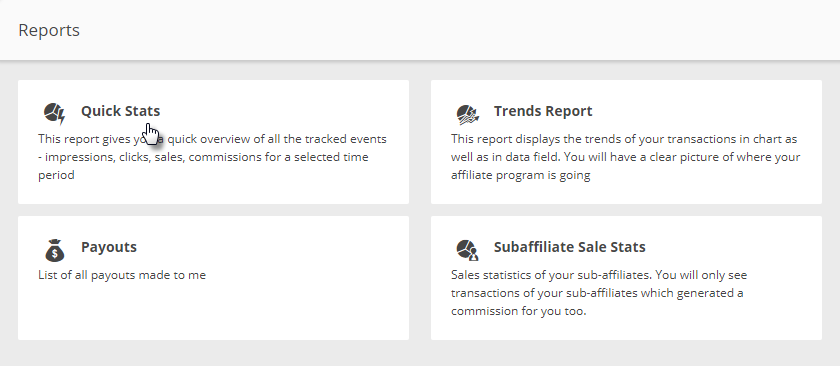Image resolution: width=840 pixels, height=366 pixels.
Task: Click the Subaffiliate Sale Stats pie-person icon
Action: [x=467, y=250]
